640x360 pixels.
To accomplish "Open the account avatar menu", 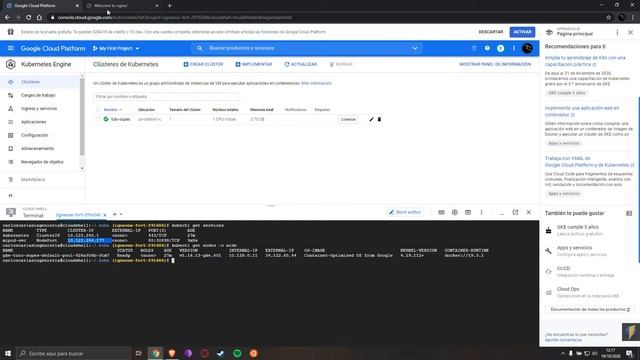I will point(527,48).
